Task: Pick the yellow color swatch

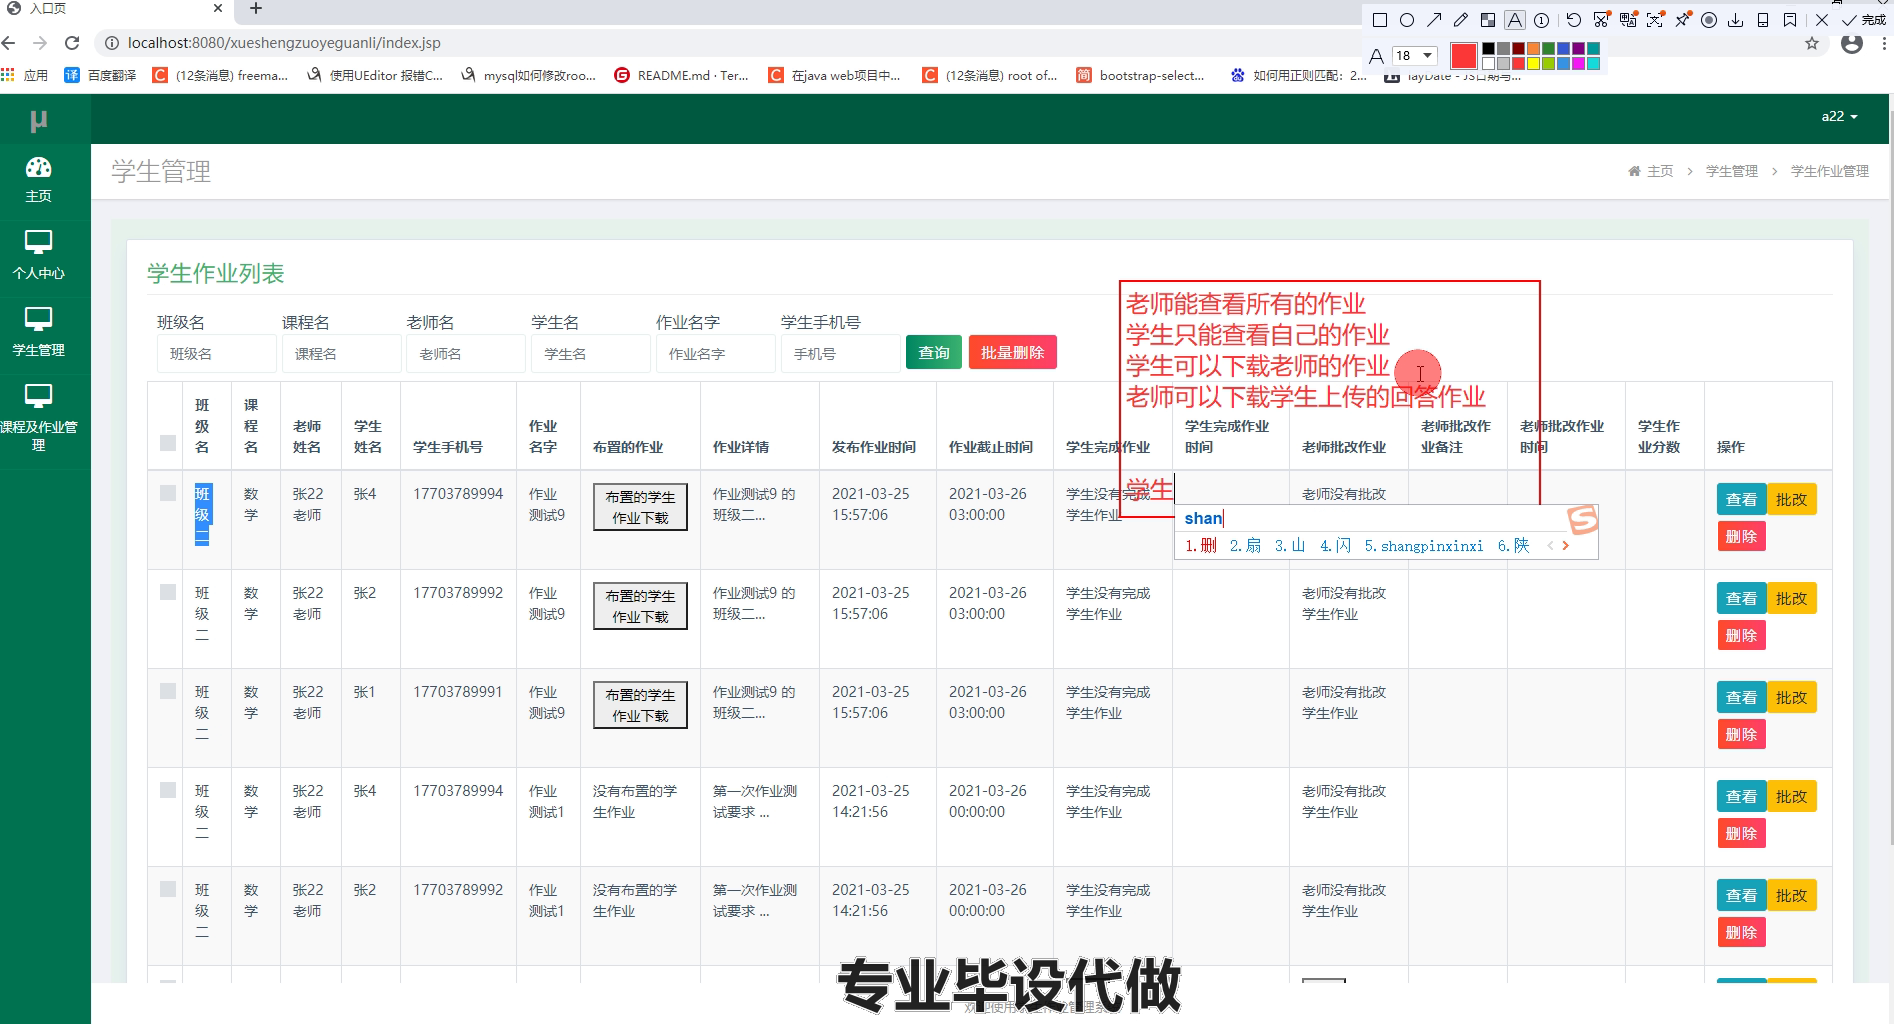Action: [x=1533, y=64]
